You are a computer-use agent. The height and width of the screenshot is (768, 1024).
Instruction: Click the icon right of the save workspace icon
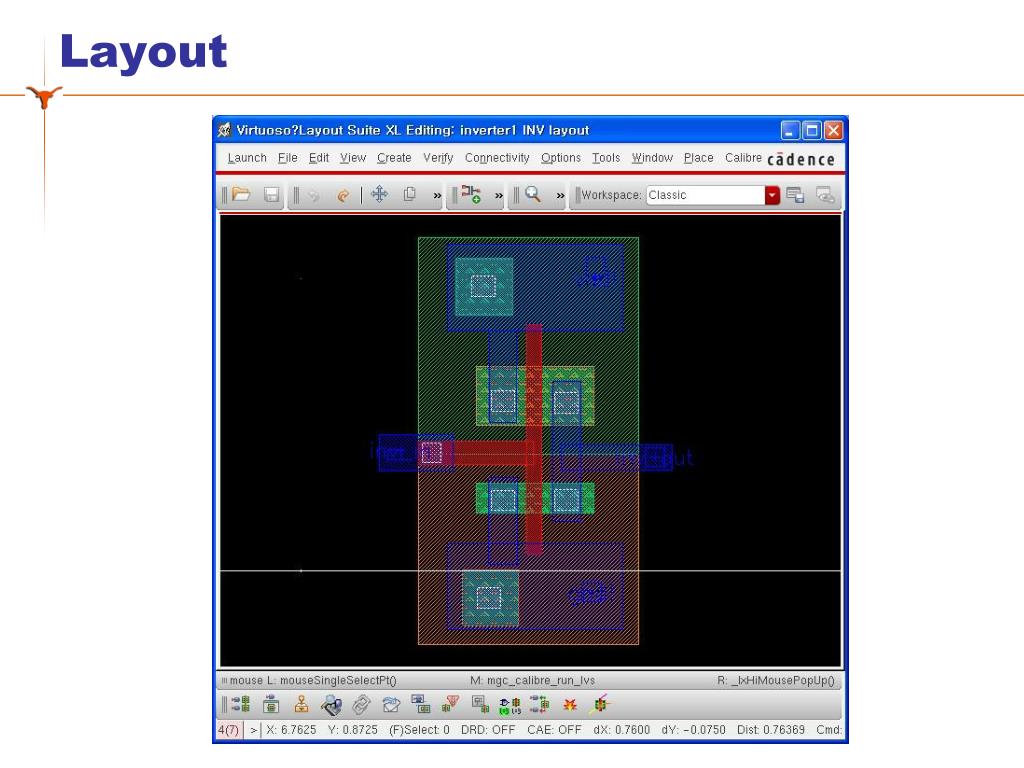[x=825, y=195]
